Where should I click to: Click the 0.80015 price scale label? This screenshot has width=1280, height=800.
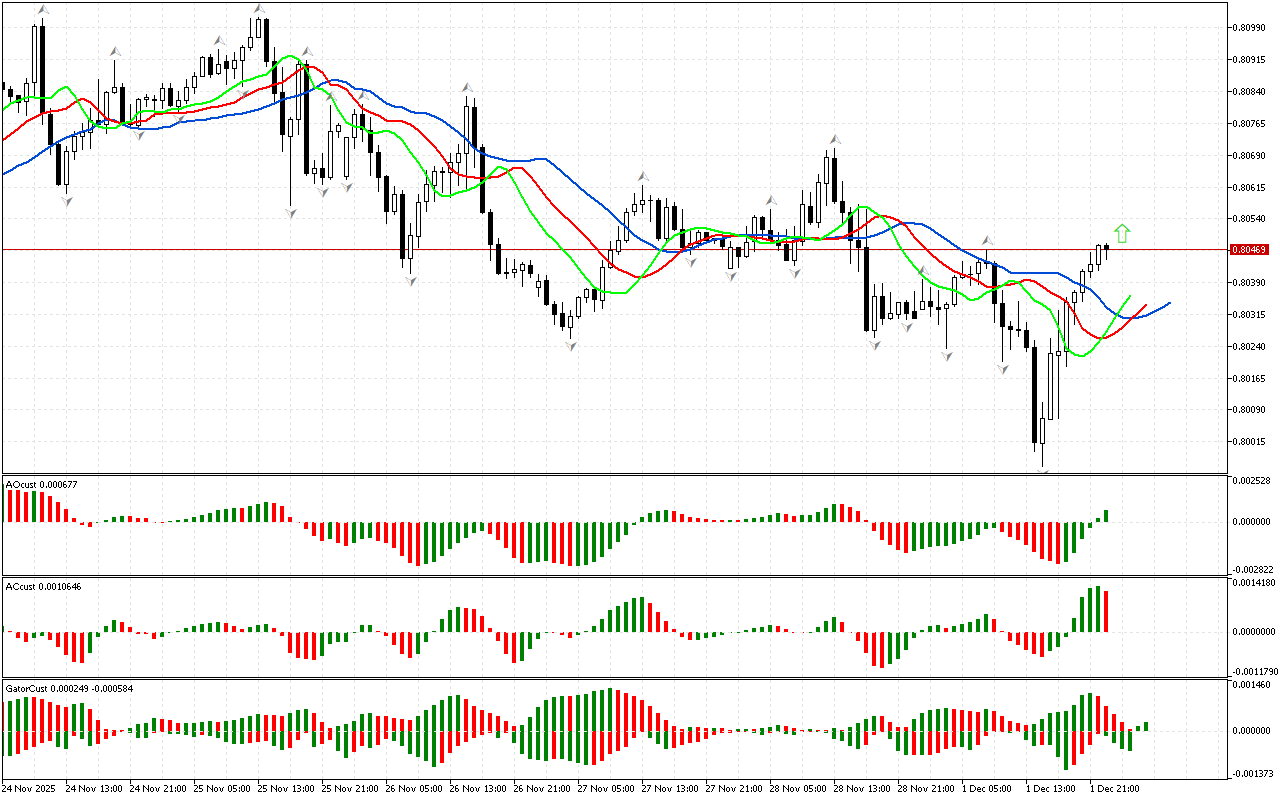(x=1248, y=441)
